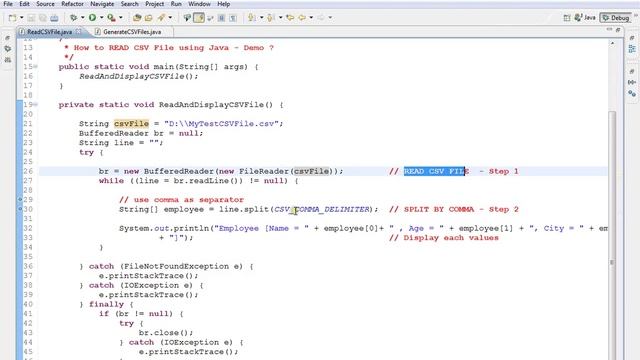This screenshot has height=360, width=640.
Task: Open the Servers view in left sidebar
Action: (7, 60)
